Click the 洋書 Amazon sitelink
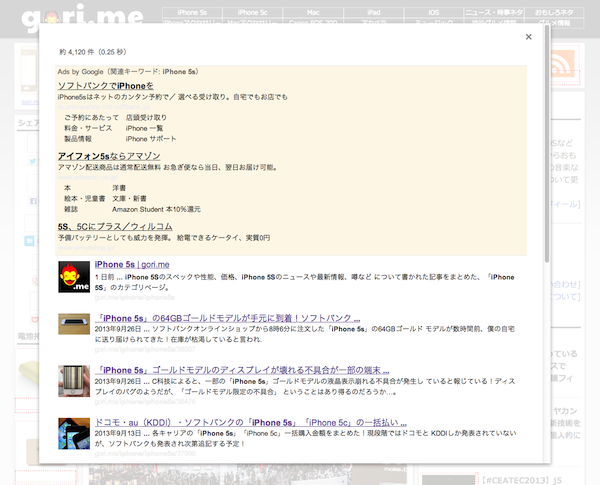The height and width of the screenshot is (485, 600). [119, 188]
